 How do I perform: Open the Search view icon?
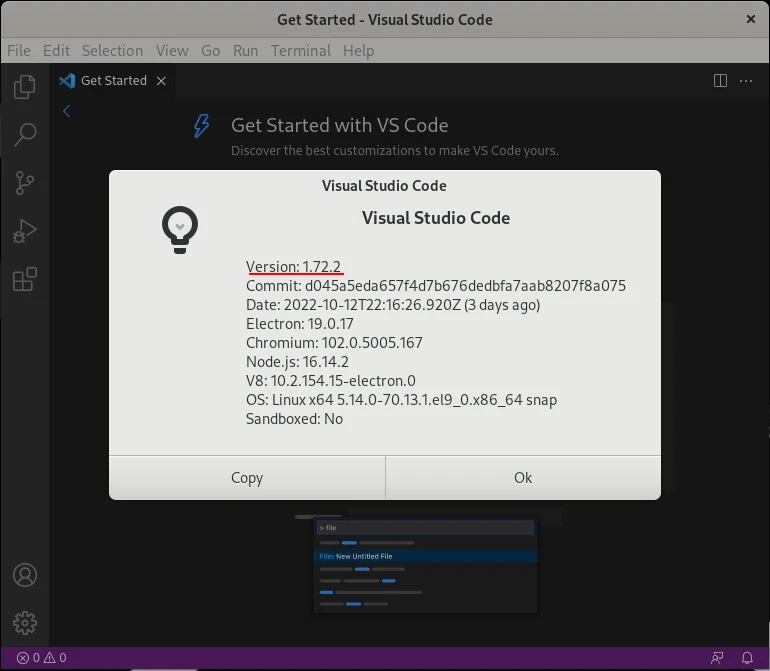[25, 135]
